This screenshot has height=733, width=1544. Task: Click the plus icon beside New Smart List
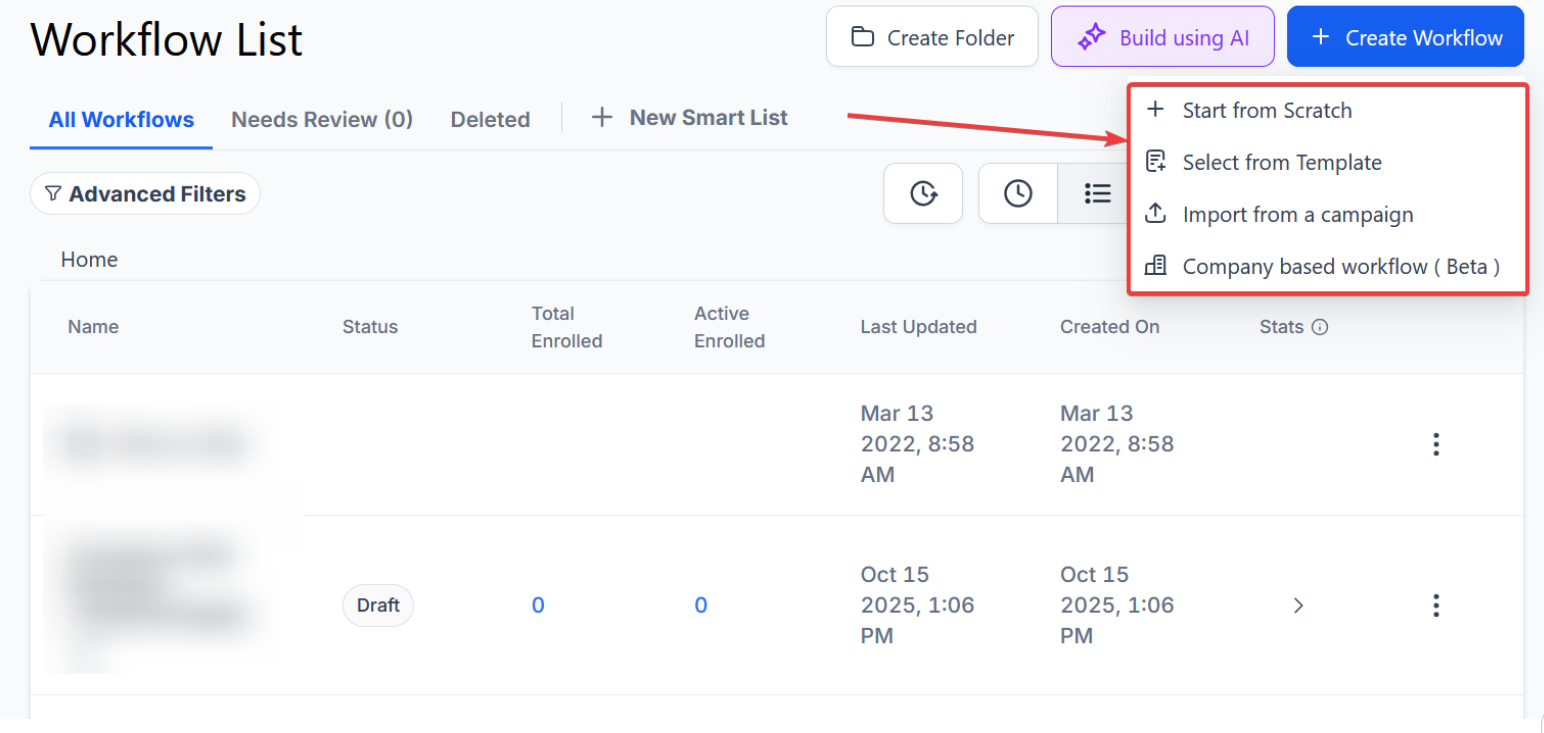(x=601, y=118)
